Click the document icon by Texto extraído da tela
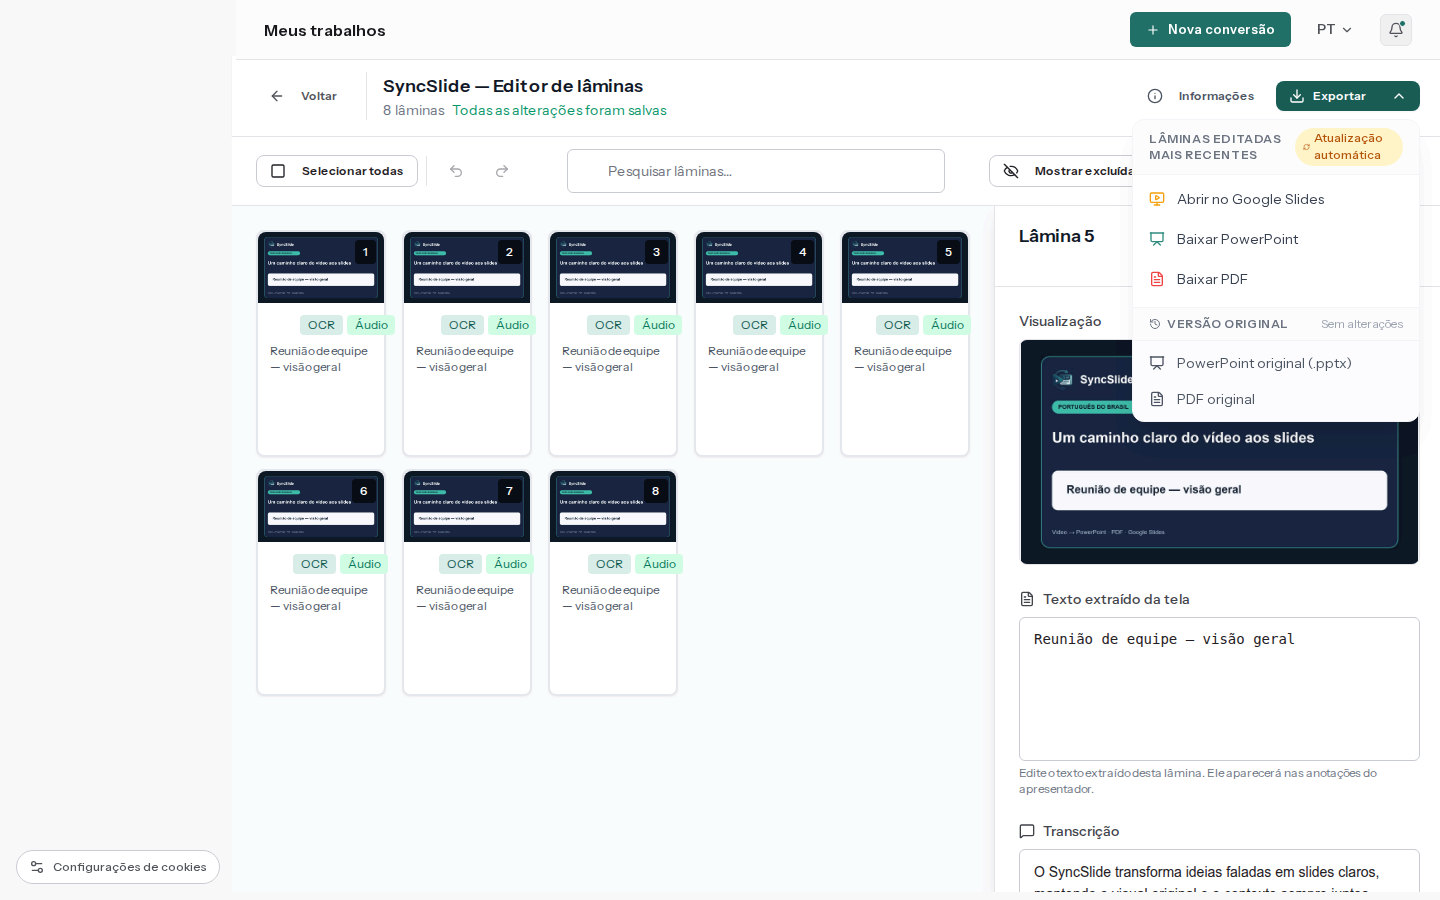 (1027, 599)
